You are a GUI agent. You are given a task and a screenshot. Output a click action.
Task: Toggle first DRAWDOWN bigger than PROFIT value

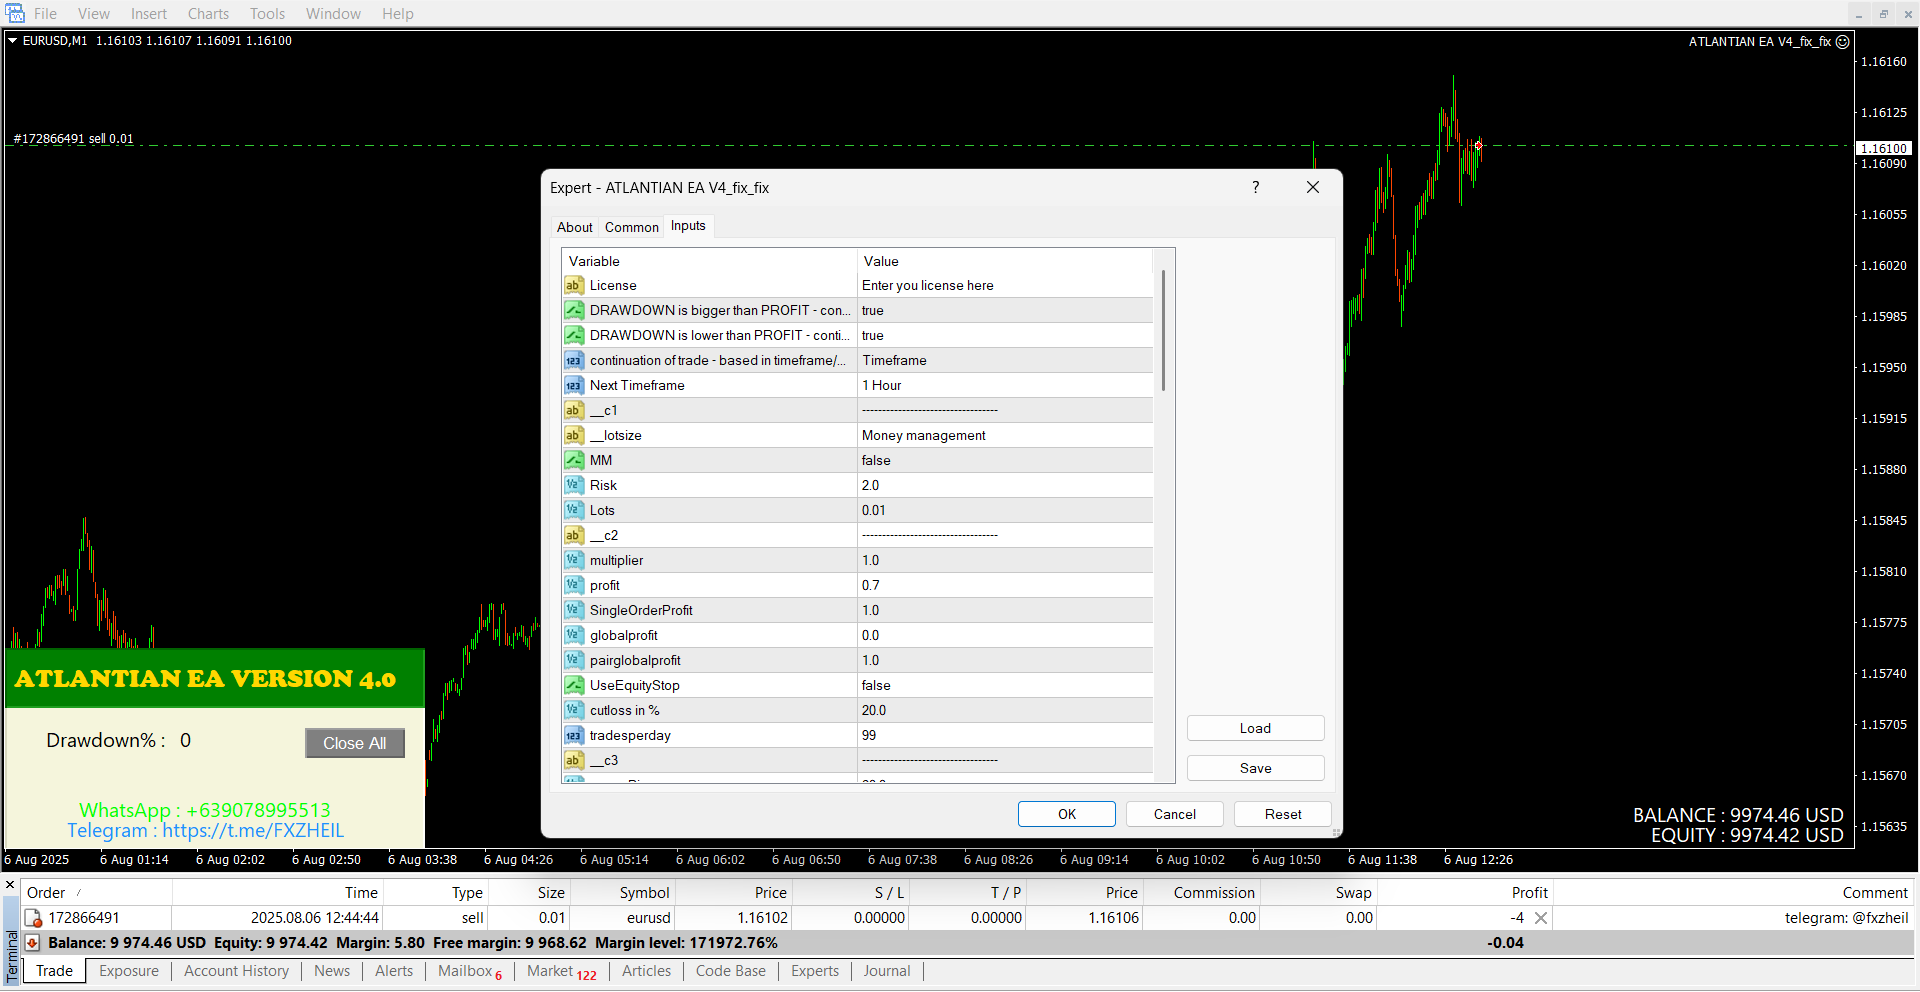(1004, 311)
